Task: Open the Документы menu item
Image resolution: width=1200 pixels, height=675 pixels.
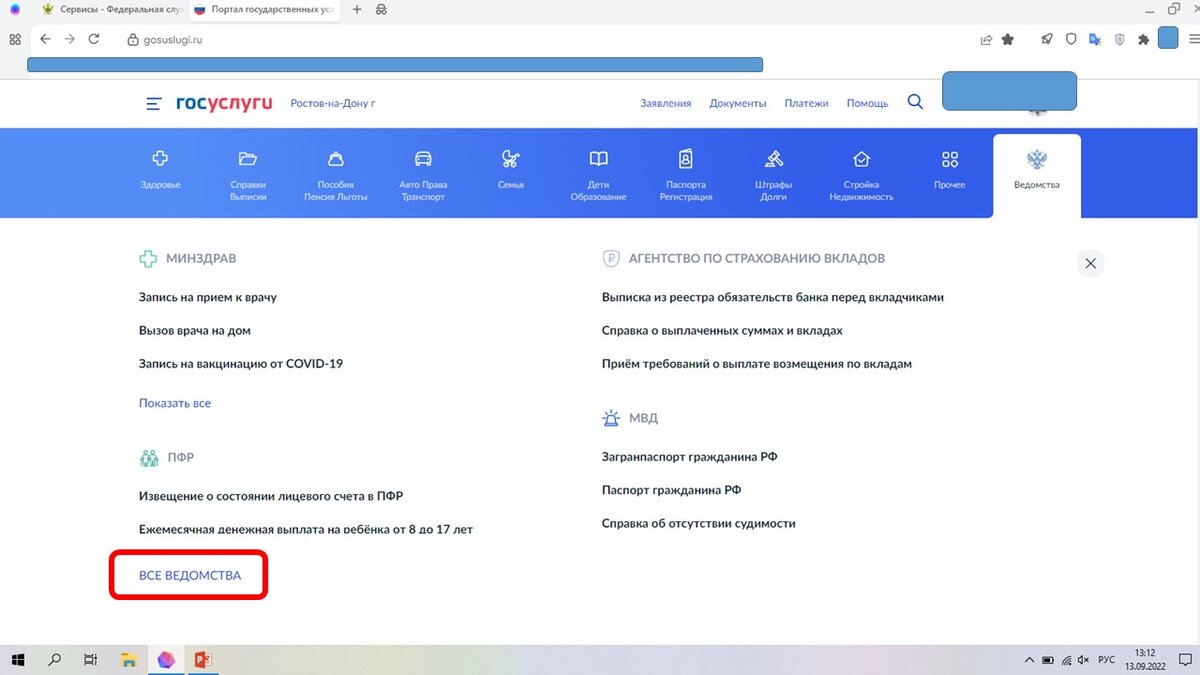Action: click(x=738, y=103)
